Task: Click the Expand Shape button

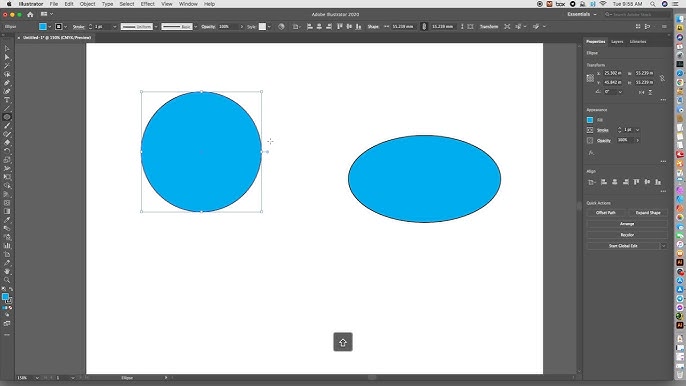Action: click(648, 213)
